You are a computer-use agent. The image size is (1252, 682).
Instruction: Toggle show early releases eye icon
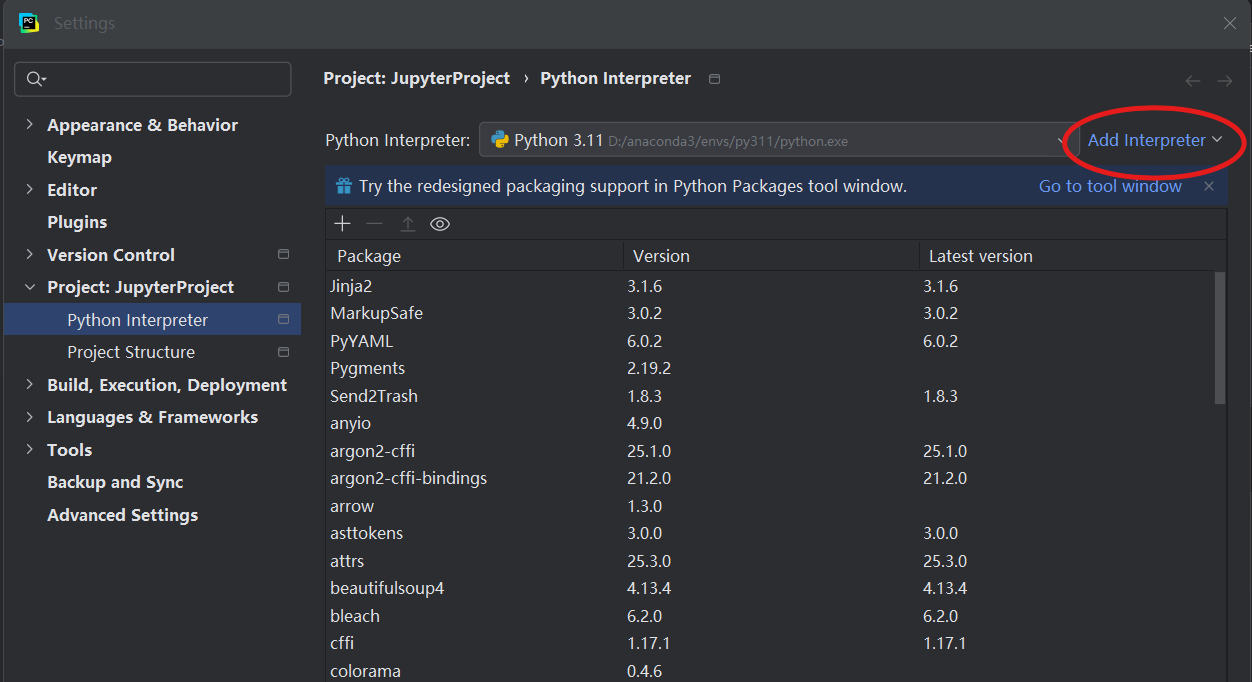[x=440, y=224]
